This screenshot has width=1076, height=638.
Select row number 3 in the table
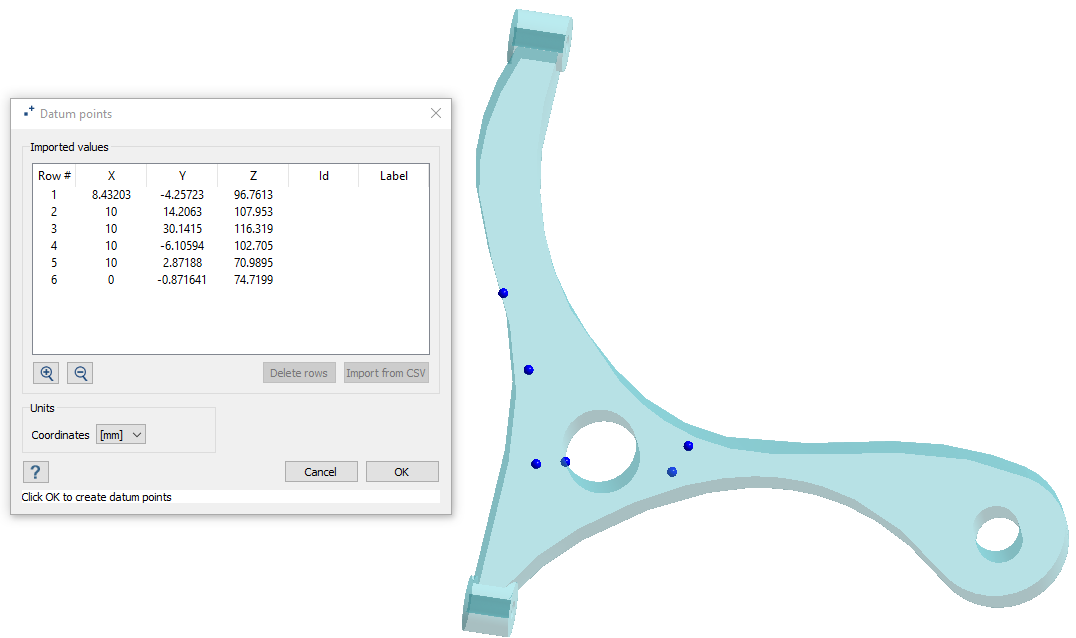(x=54, y=229)
